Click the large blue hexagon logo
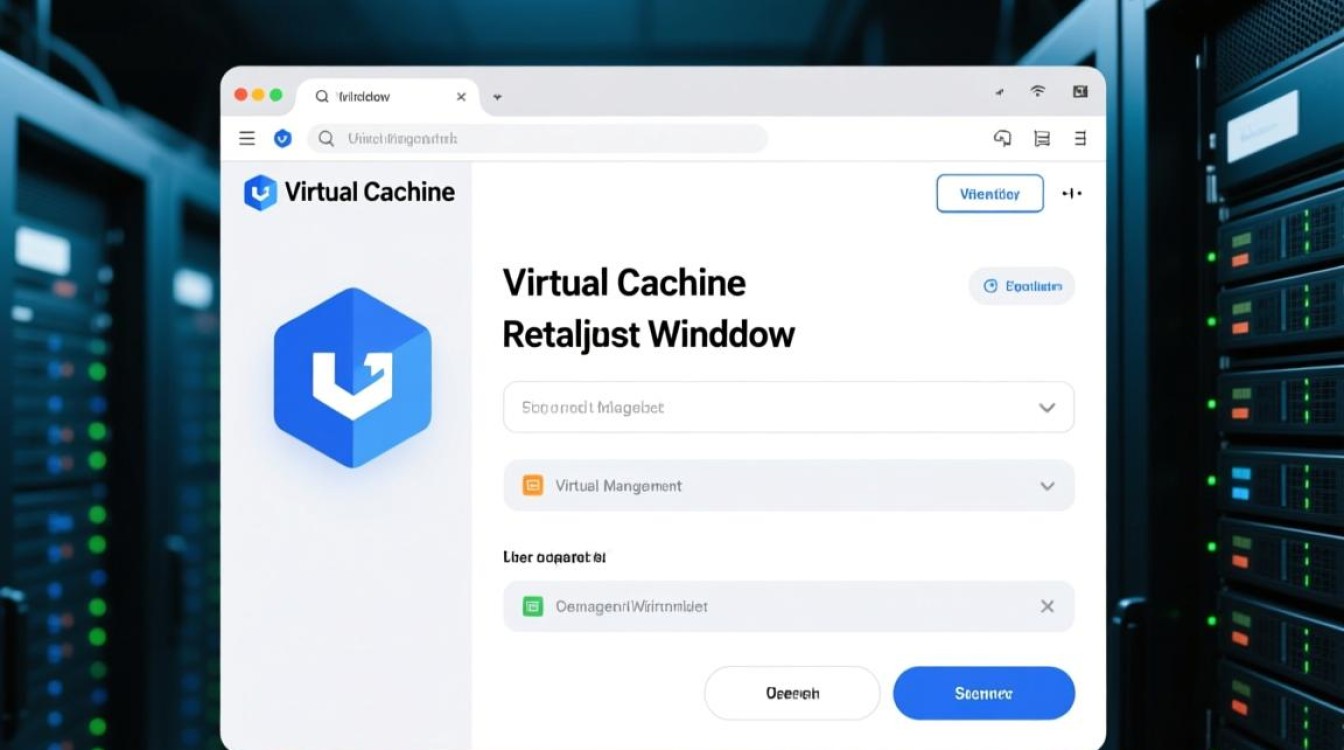This screenshot has height=750, width=1344. click(352, 378)
